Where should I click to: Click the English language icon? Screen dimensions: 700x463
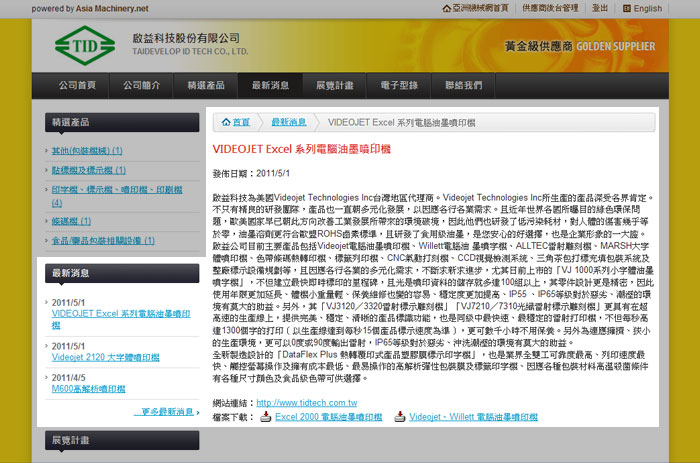(627, 8)
